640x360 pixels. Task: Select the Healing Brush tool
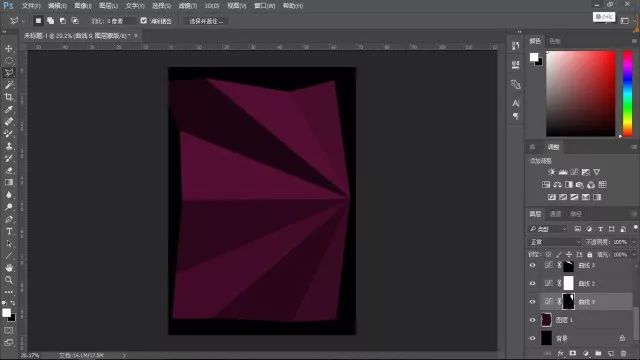(x=9, y=121)
